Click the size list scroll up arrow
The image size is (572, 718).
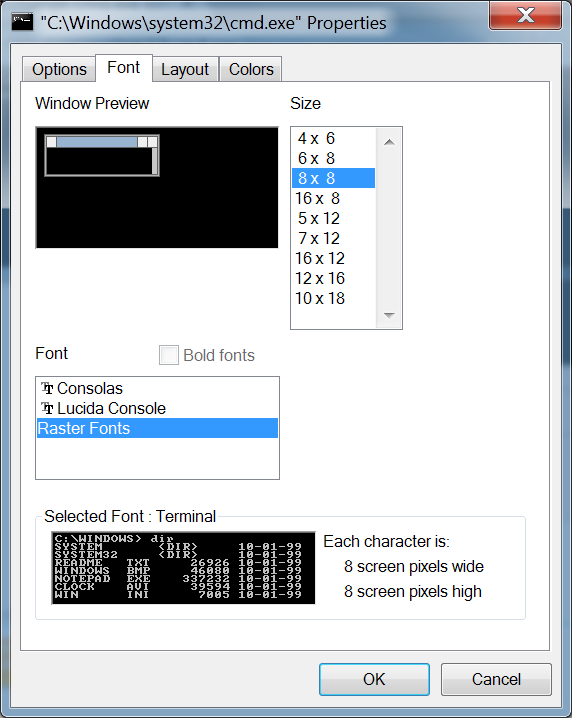[389, 142]
